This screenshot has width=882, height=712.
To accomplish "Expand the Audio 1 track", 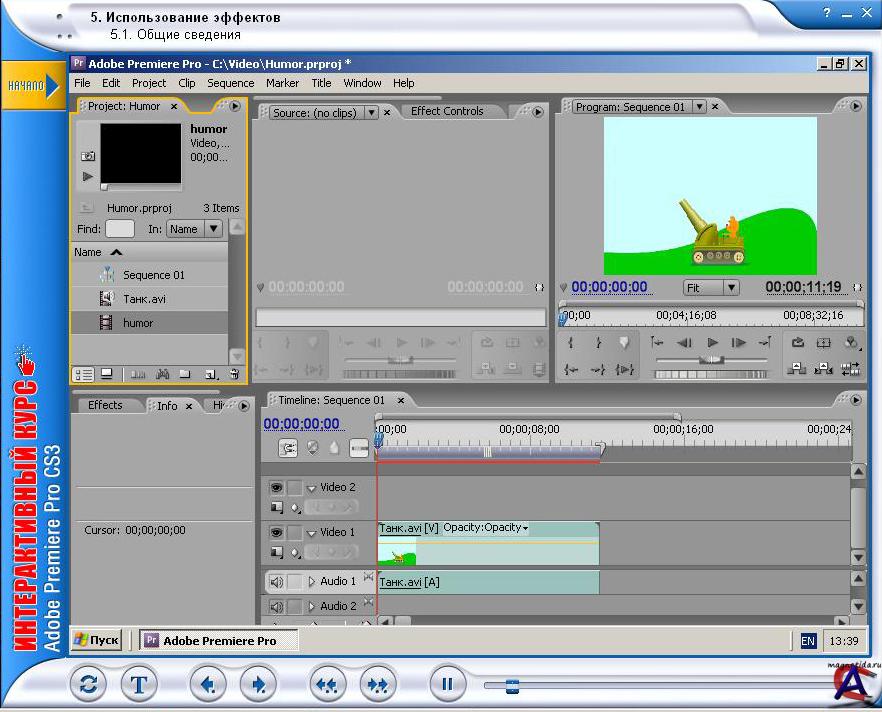I will click(x=311, y=581).
